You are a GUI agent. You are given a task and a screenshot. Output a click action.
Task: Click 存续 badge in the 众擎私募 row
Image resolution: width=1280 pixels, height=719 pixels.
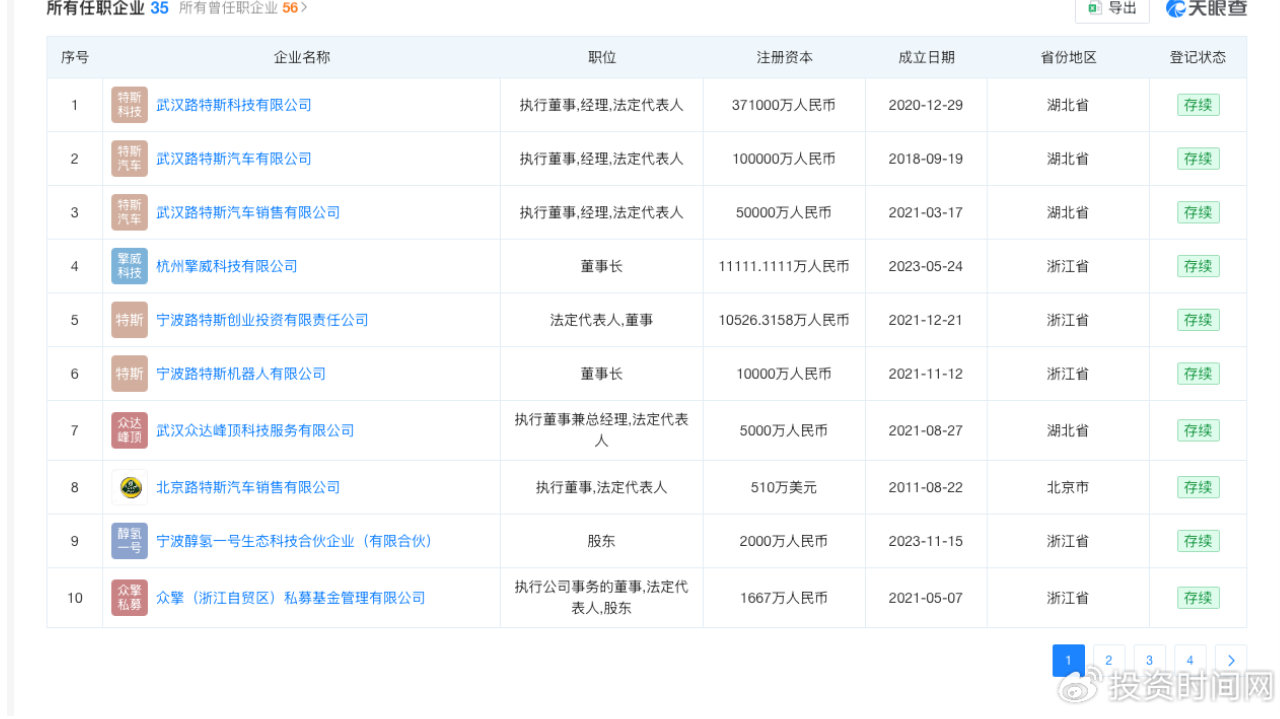(1198, 598)
